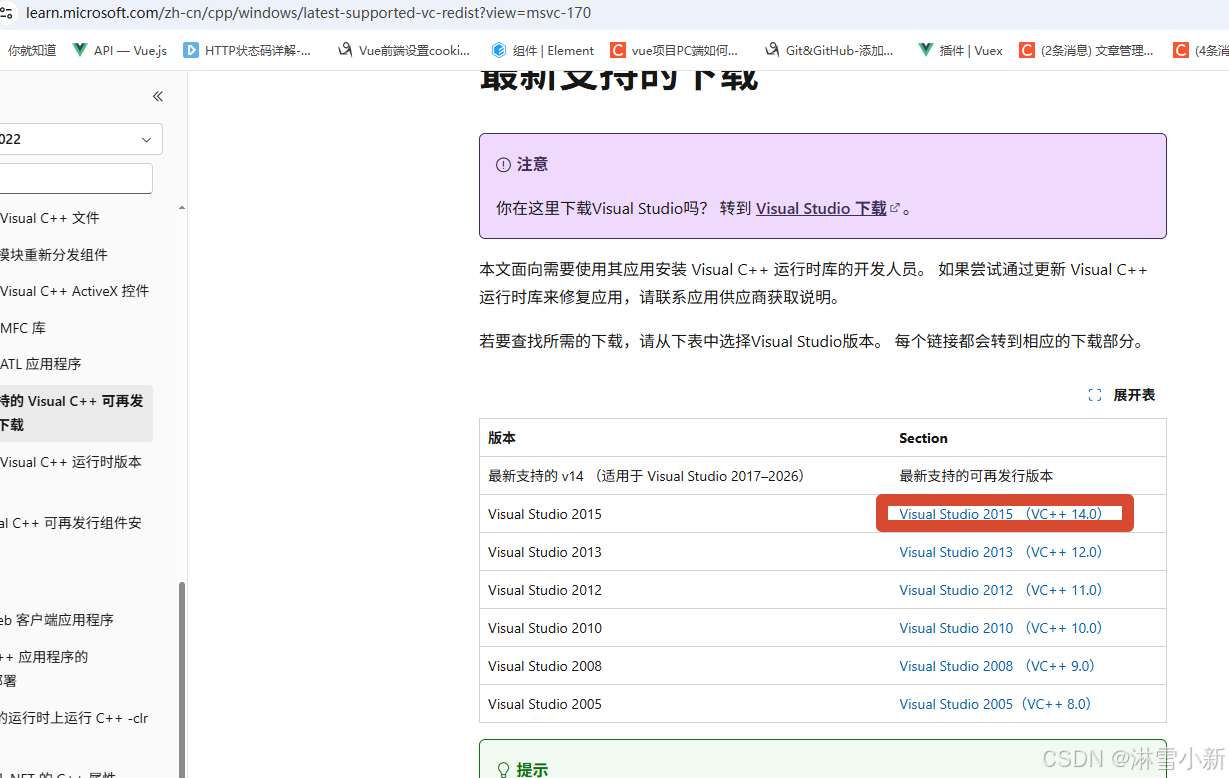Viewport: 1229px width, 778px height.
Task: Open the 组件 | Element bookmark
Action: tap(542, 50)
